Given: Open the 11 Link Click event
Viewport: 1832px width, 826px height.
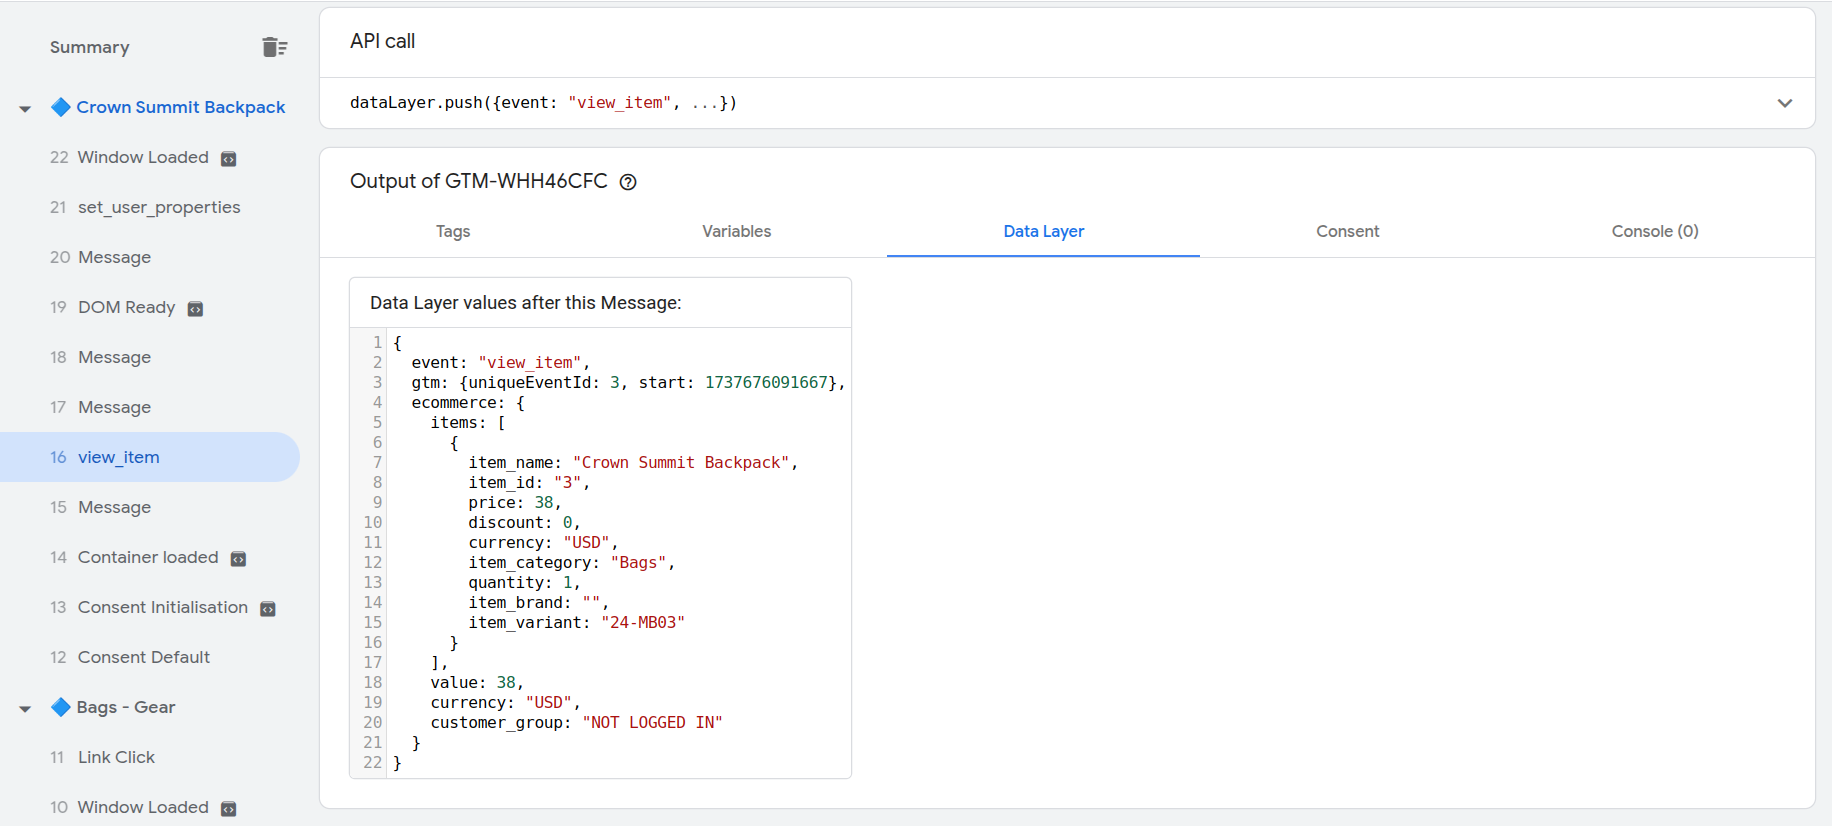Looking at the screenshot, I should pyautogui.click(x=116, y=757).
